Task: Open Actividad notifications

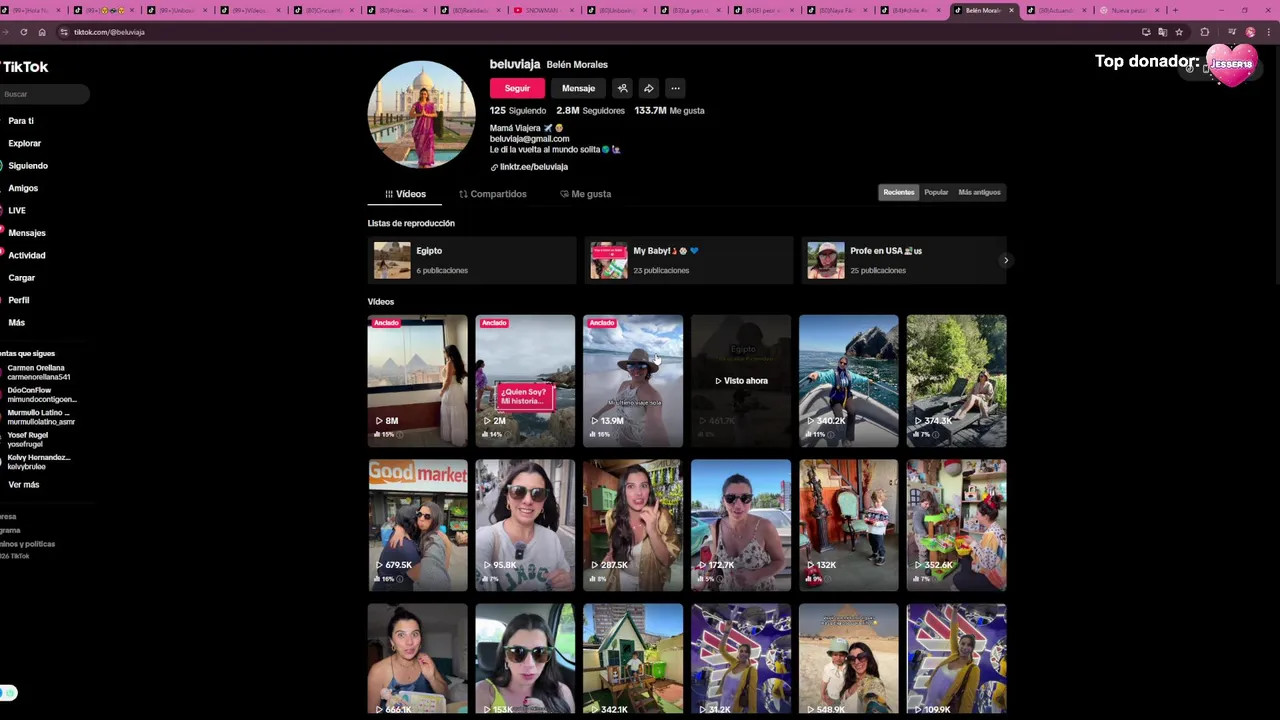Action: [26, 255]
